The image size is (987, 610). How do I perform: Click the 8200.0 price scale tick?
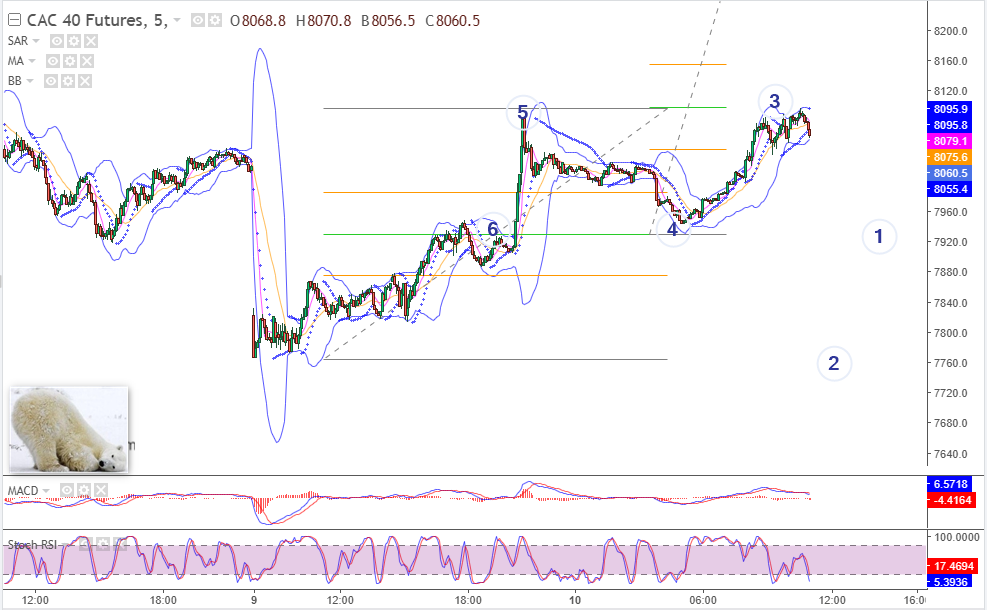[950, 31]
